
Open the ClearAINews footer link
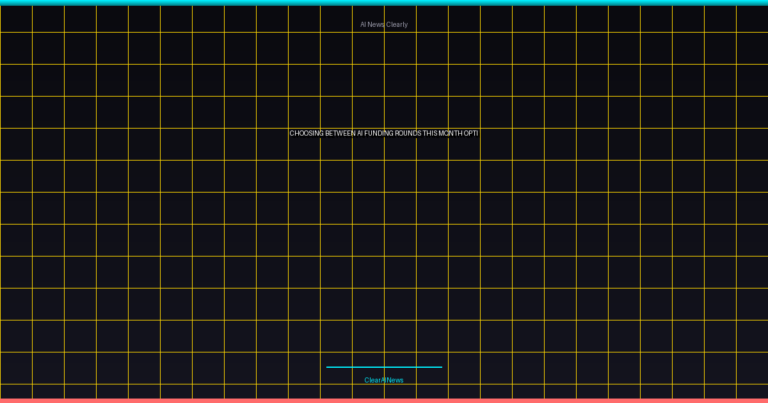coord(384,380)
